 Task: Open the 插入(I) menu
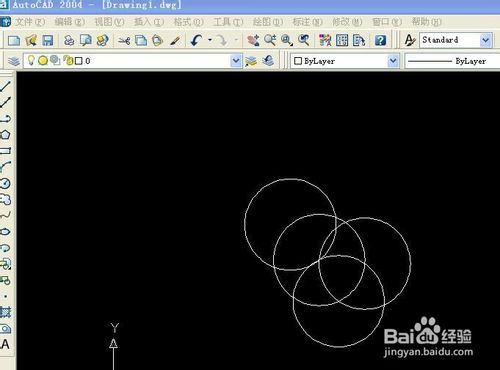[x=149, y=22]
